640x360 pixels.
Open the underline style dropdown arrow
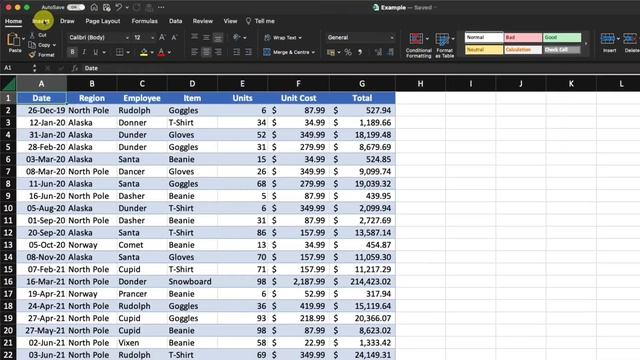click(104, 52)
